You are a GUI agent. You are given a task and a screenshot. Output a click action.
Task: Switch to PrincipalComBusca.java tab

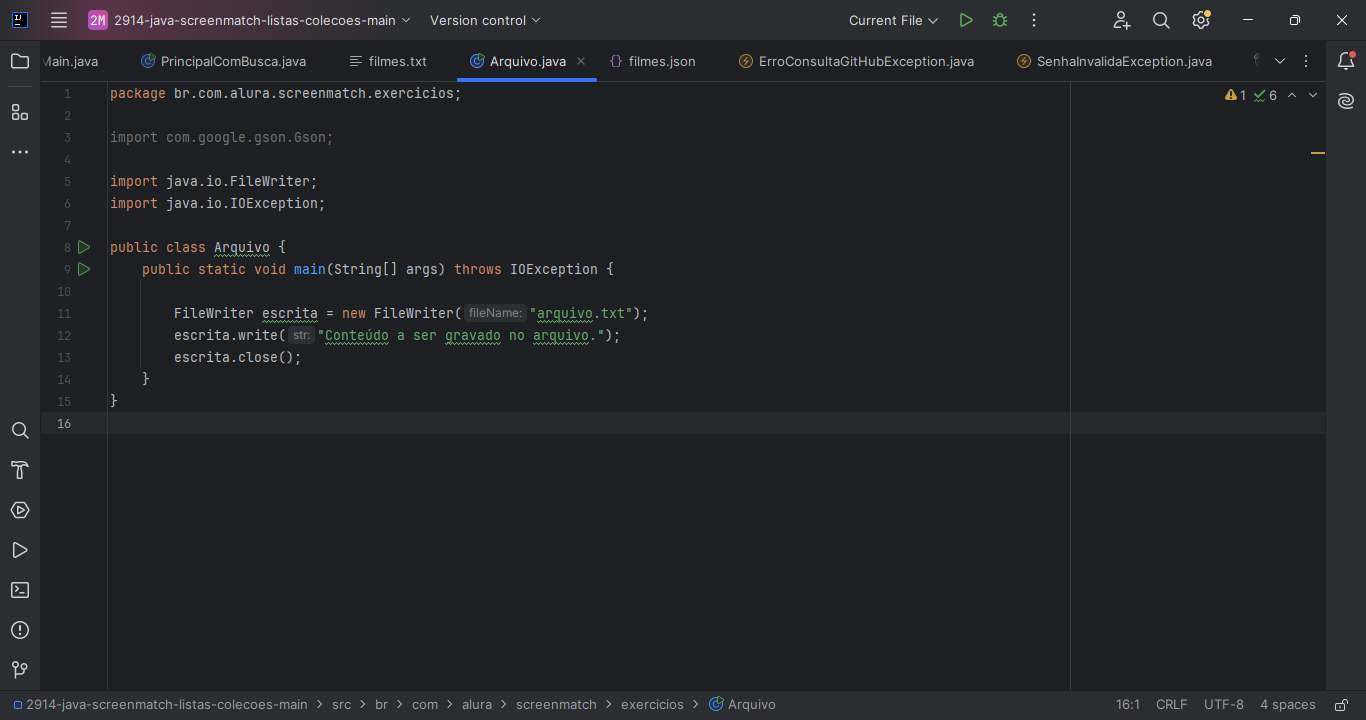(x=224, y=61)
